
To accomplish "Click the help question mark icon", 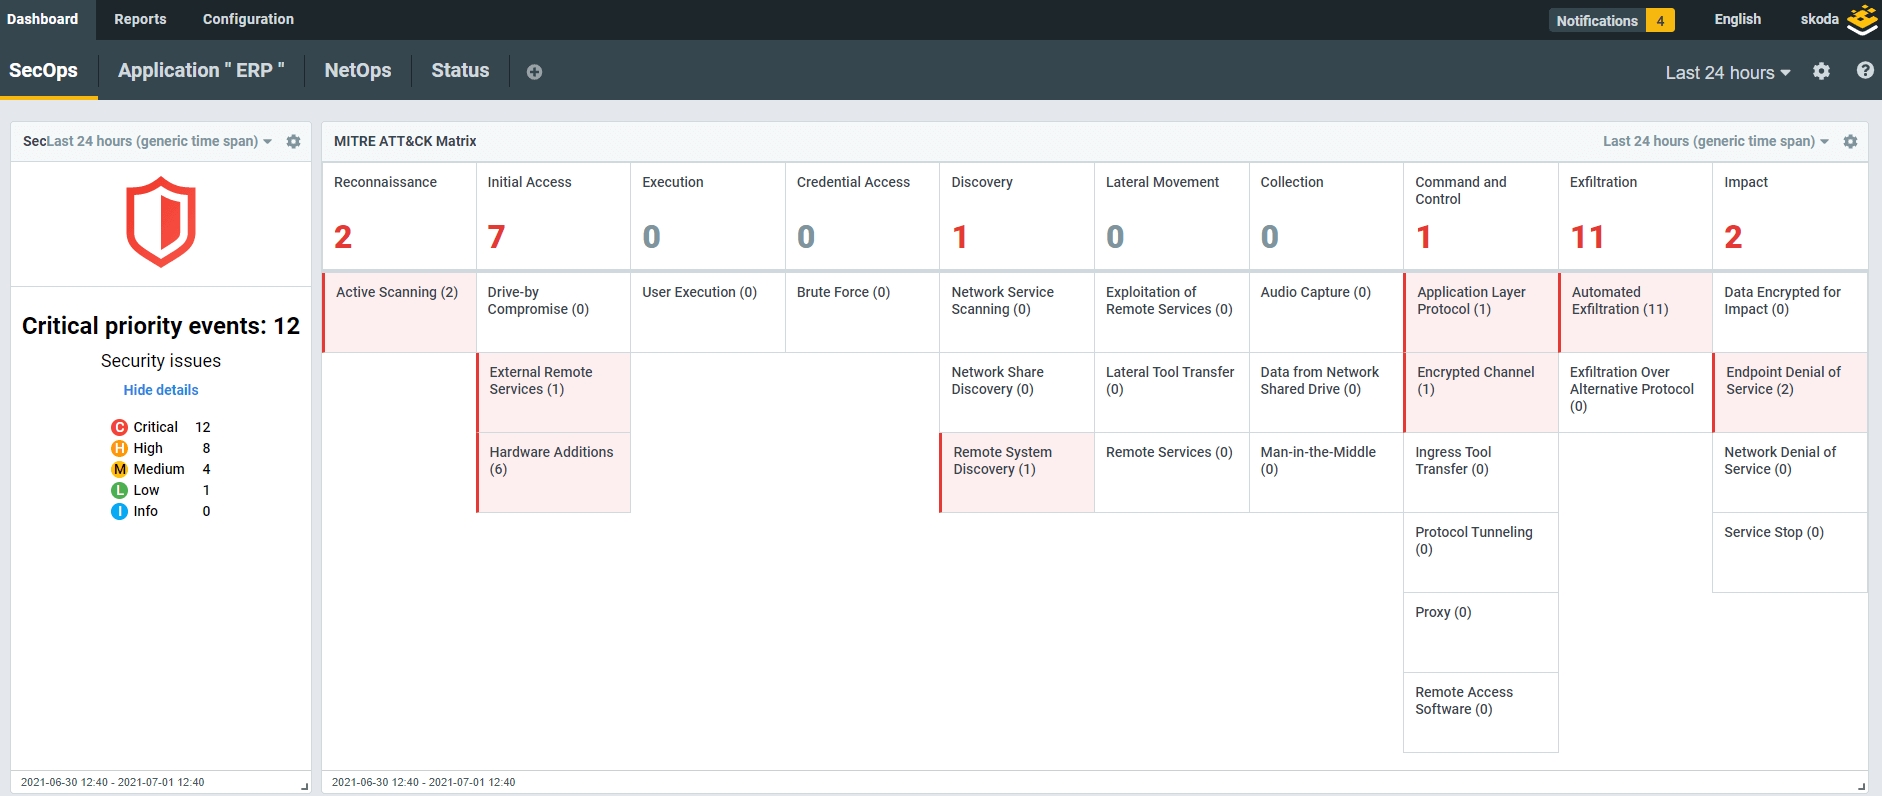I will click(x=1865, y=71).
